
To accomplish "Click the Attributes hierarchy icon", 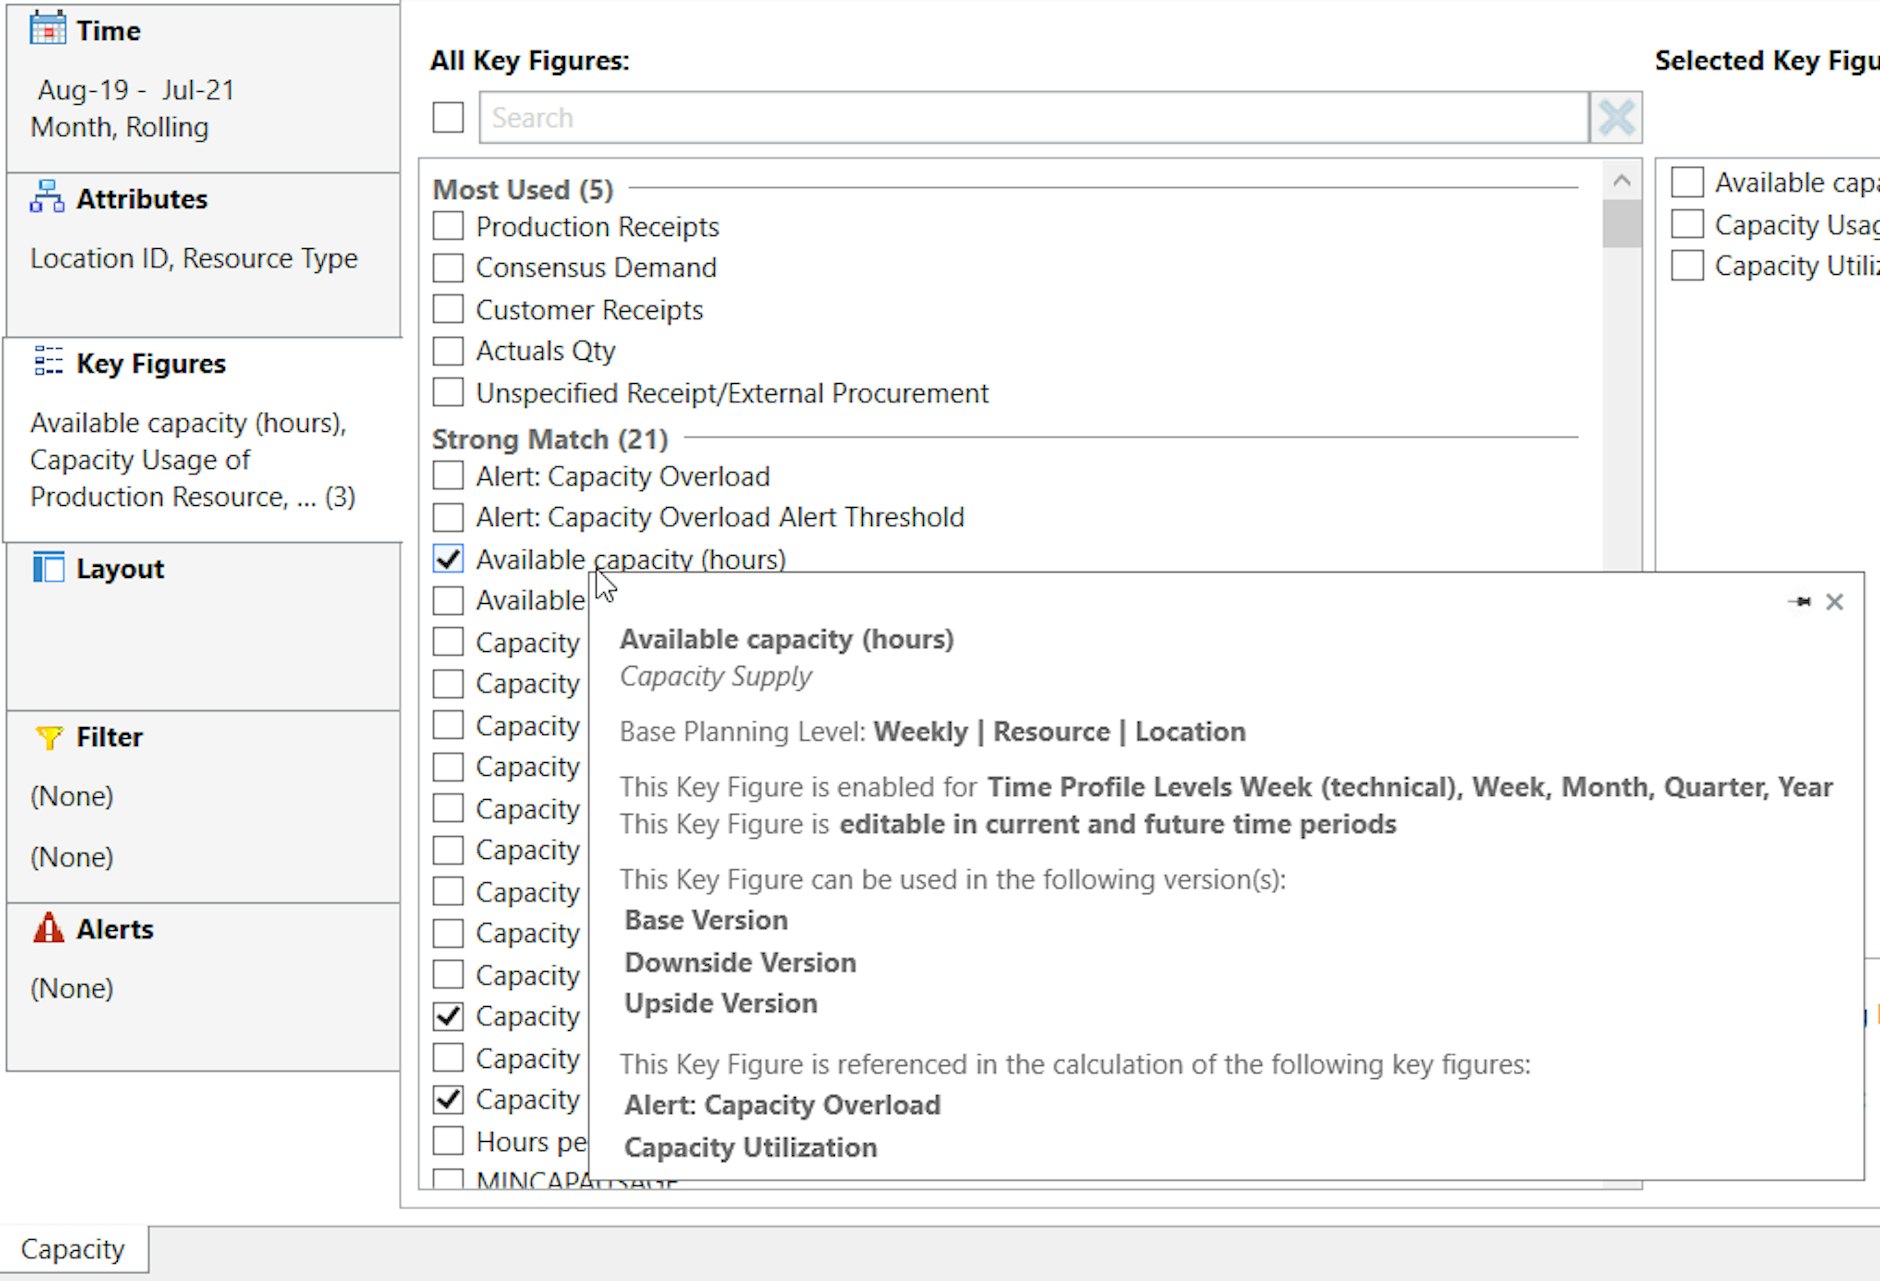I will [45, 197].
